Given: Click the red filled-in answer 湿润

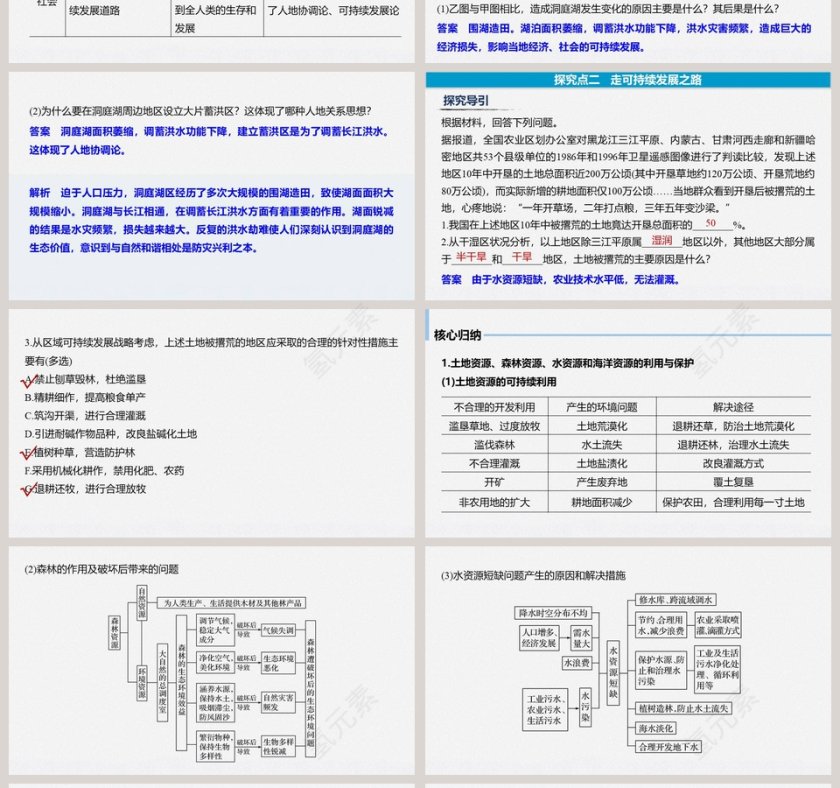Looking at the screenshot, I should pos(662,241).
